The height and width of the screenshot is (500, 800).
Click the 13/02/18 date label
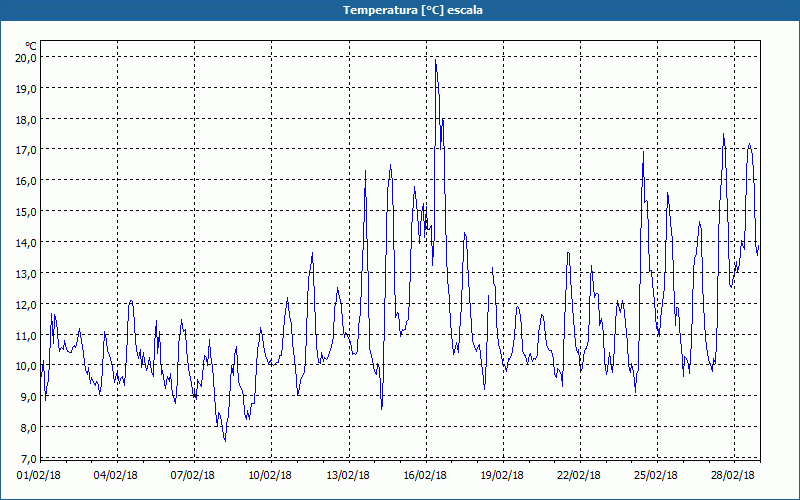(348, 476)
